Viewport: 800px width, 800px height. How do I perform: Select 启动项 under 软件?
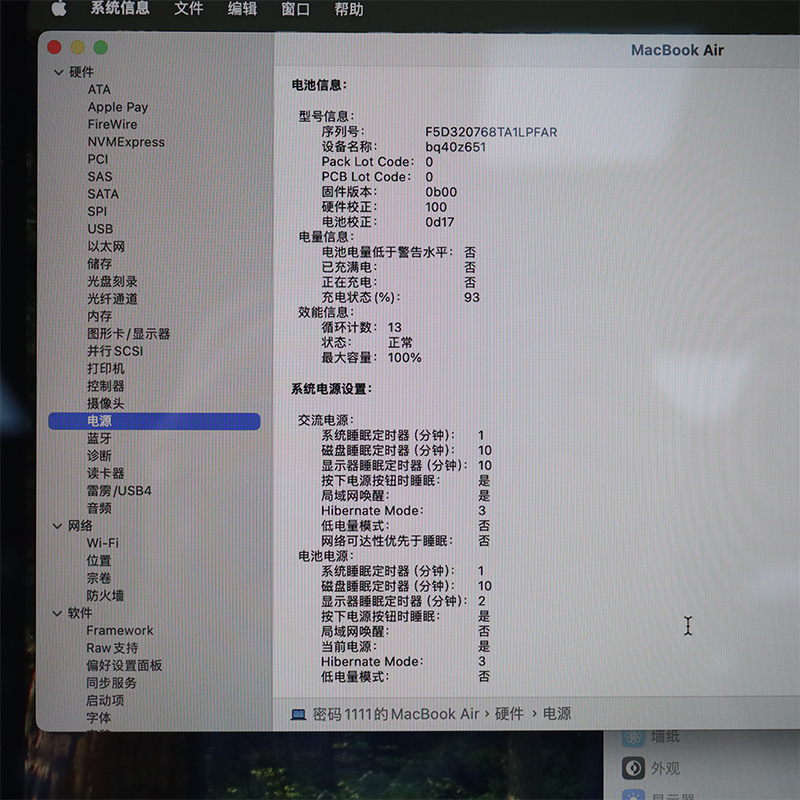pos(105,700)
